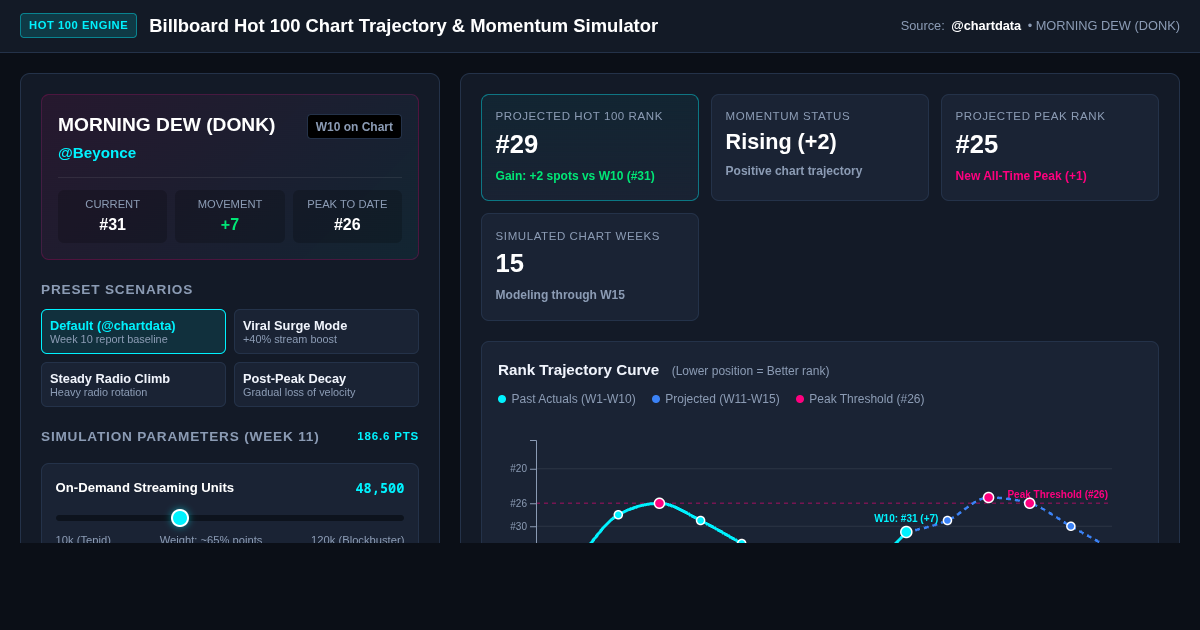
Task: Click the Momentum Status card
Action: pos(820,147)
